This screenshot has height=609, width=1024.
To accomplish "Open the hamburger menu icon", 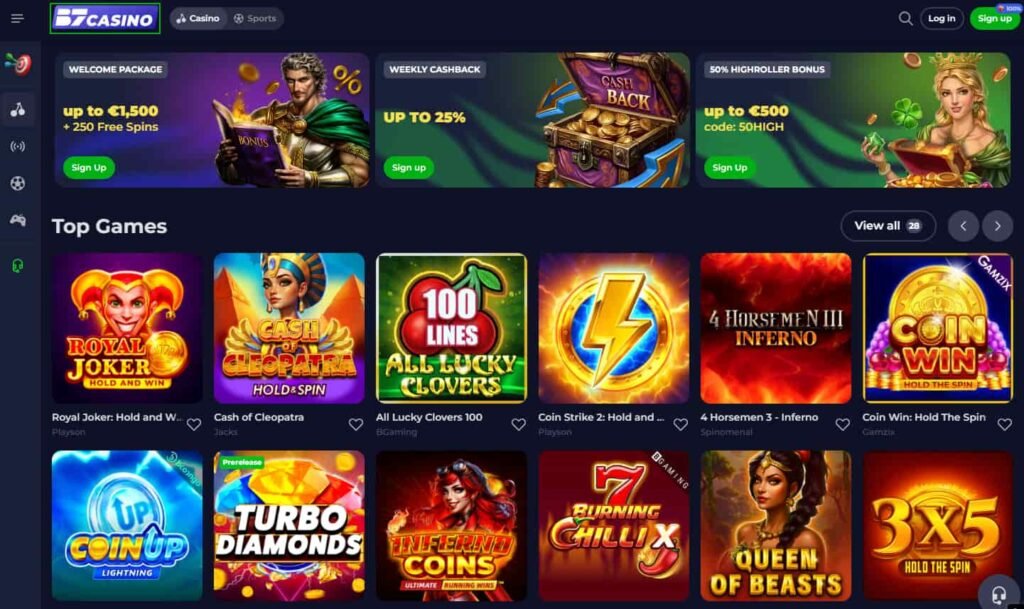I will [17, 18].
